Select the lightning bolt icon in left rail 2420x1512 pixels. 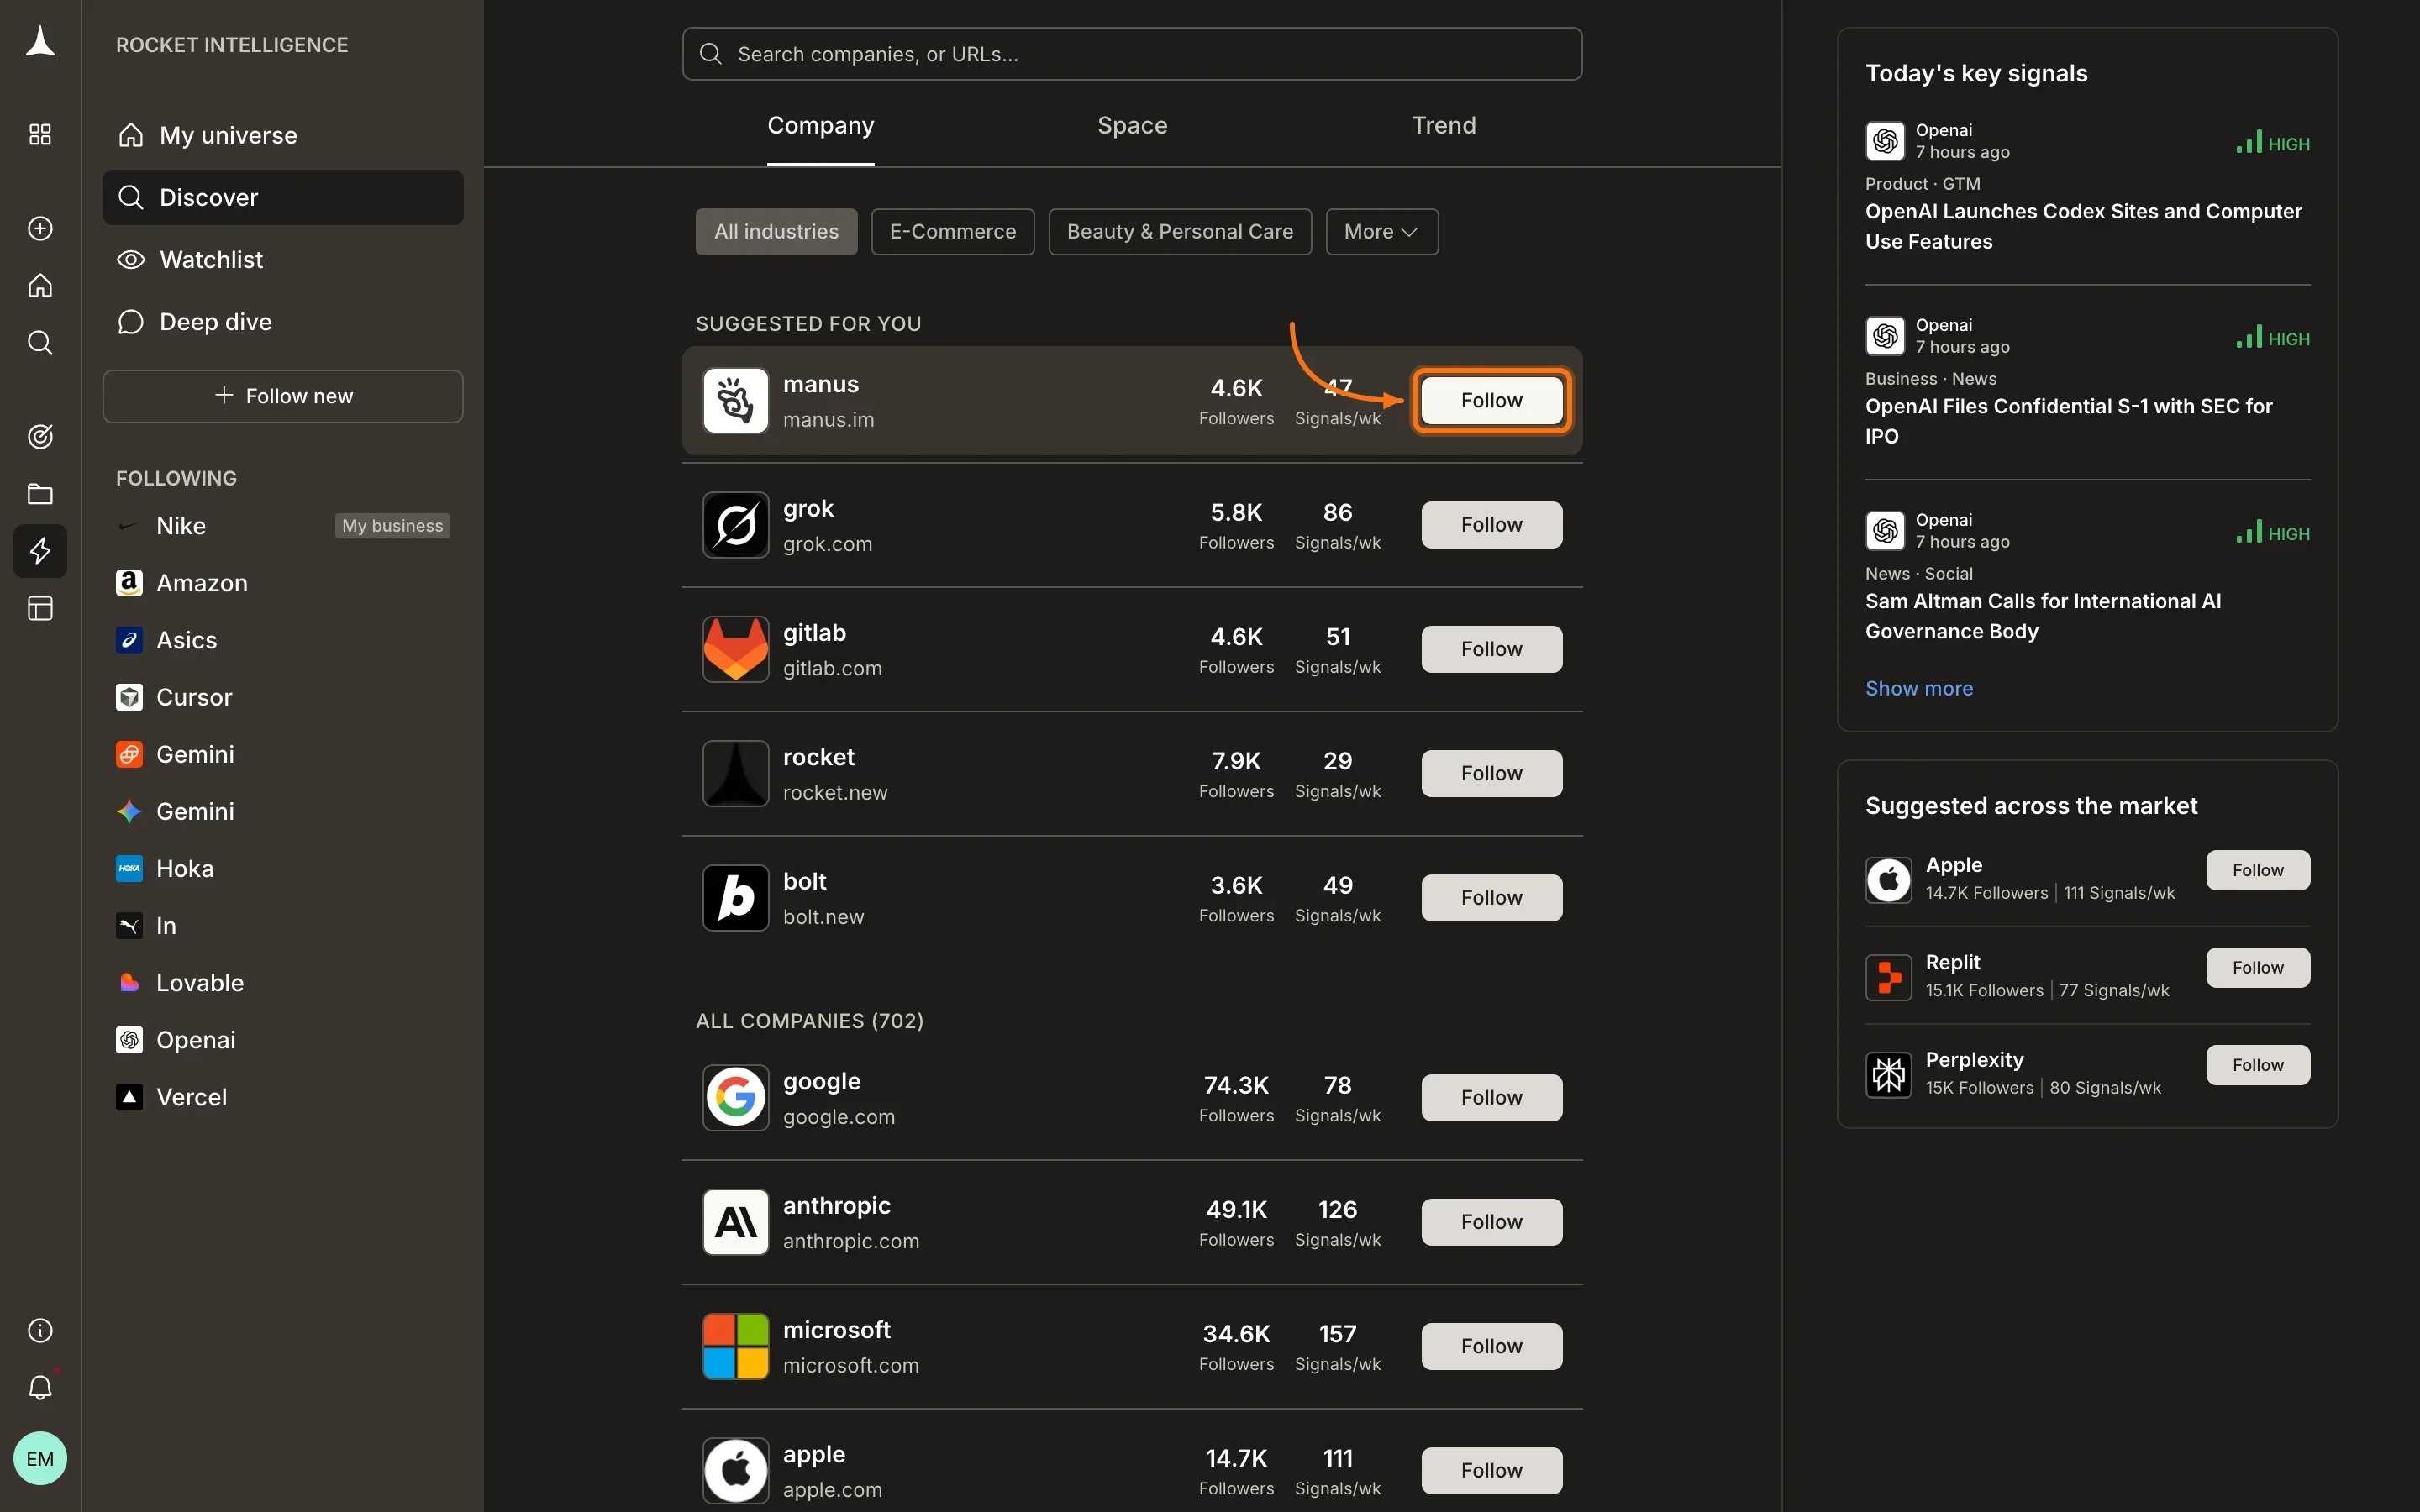pyautogui.click(x=40, y=551)
